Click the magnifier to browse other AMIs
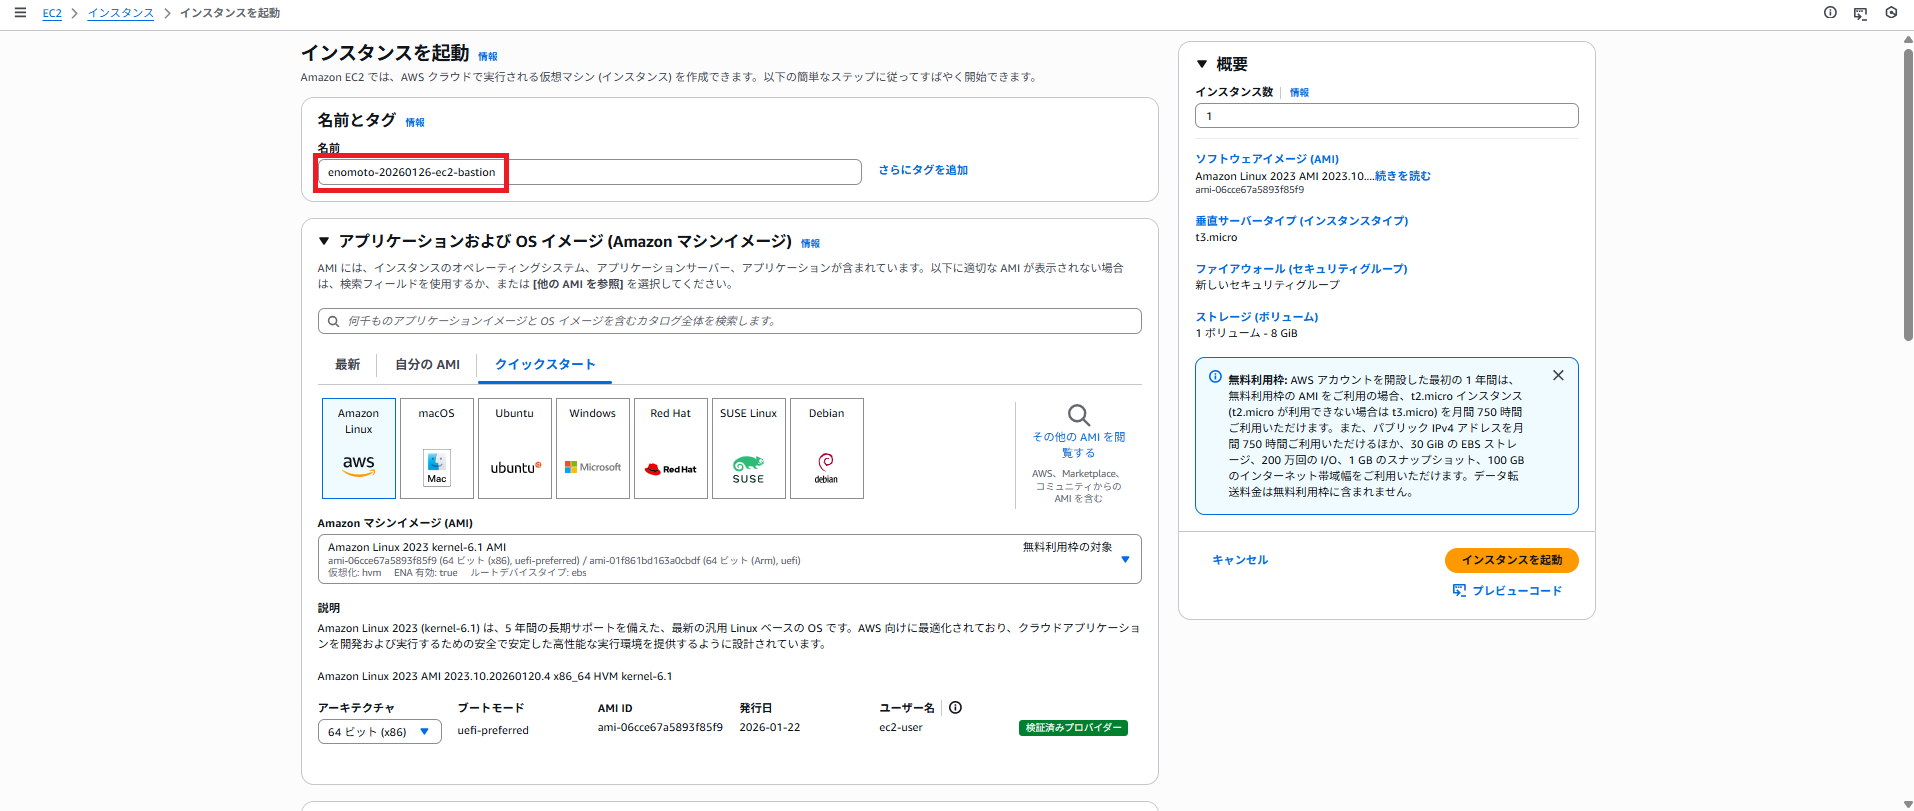The width and height of the screenshot is (1914, 811). 1078,415
